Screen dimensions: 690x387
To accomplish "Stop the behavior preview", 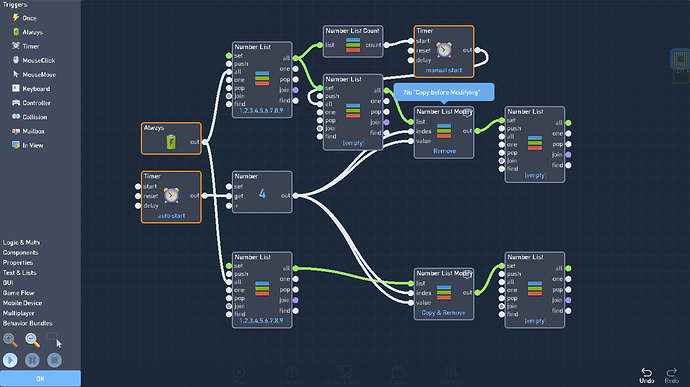I will [55, 360].
